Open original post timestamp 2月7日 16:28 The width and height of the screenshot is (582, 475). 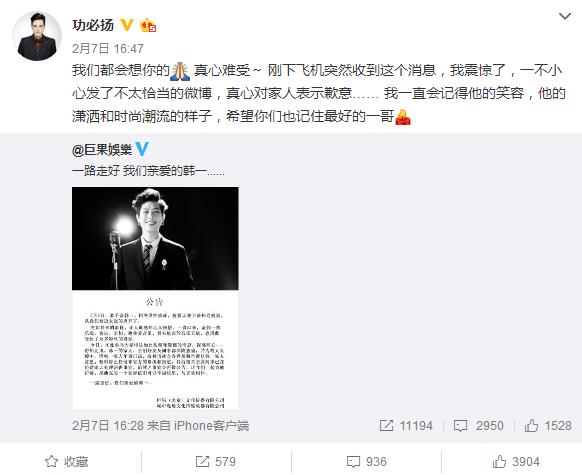click(x=108, y=425)
